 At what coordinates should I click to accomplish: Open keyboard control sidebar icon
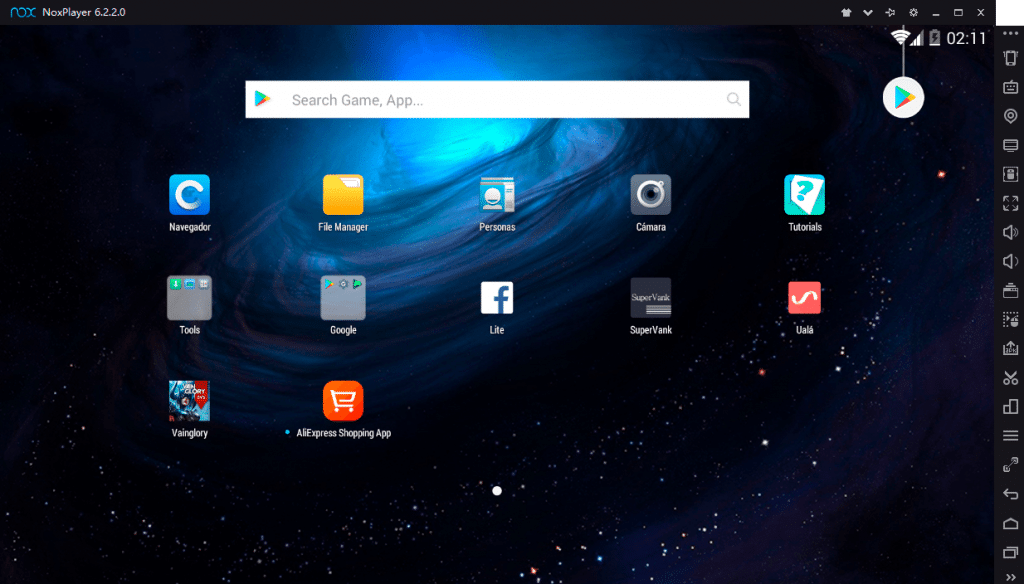click(1010, 87)
